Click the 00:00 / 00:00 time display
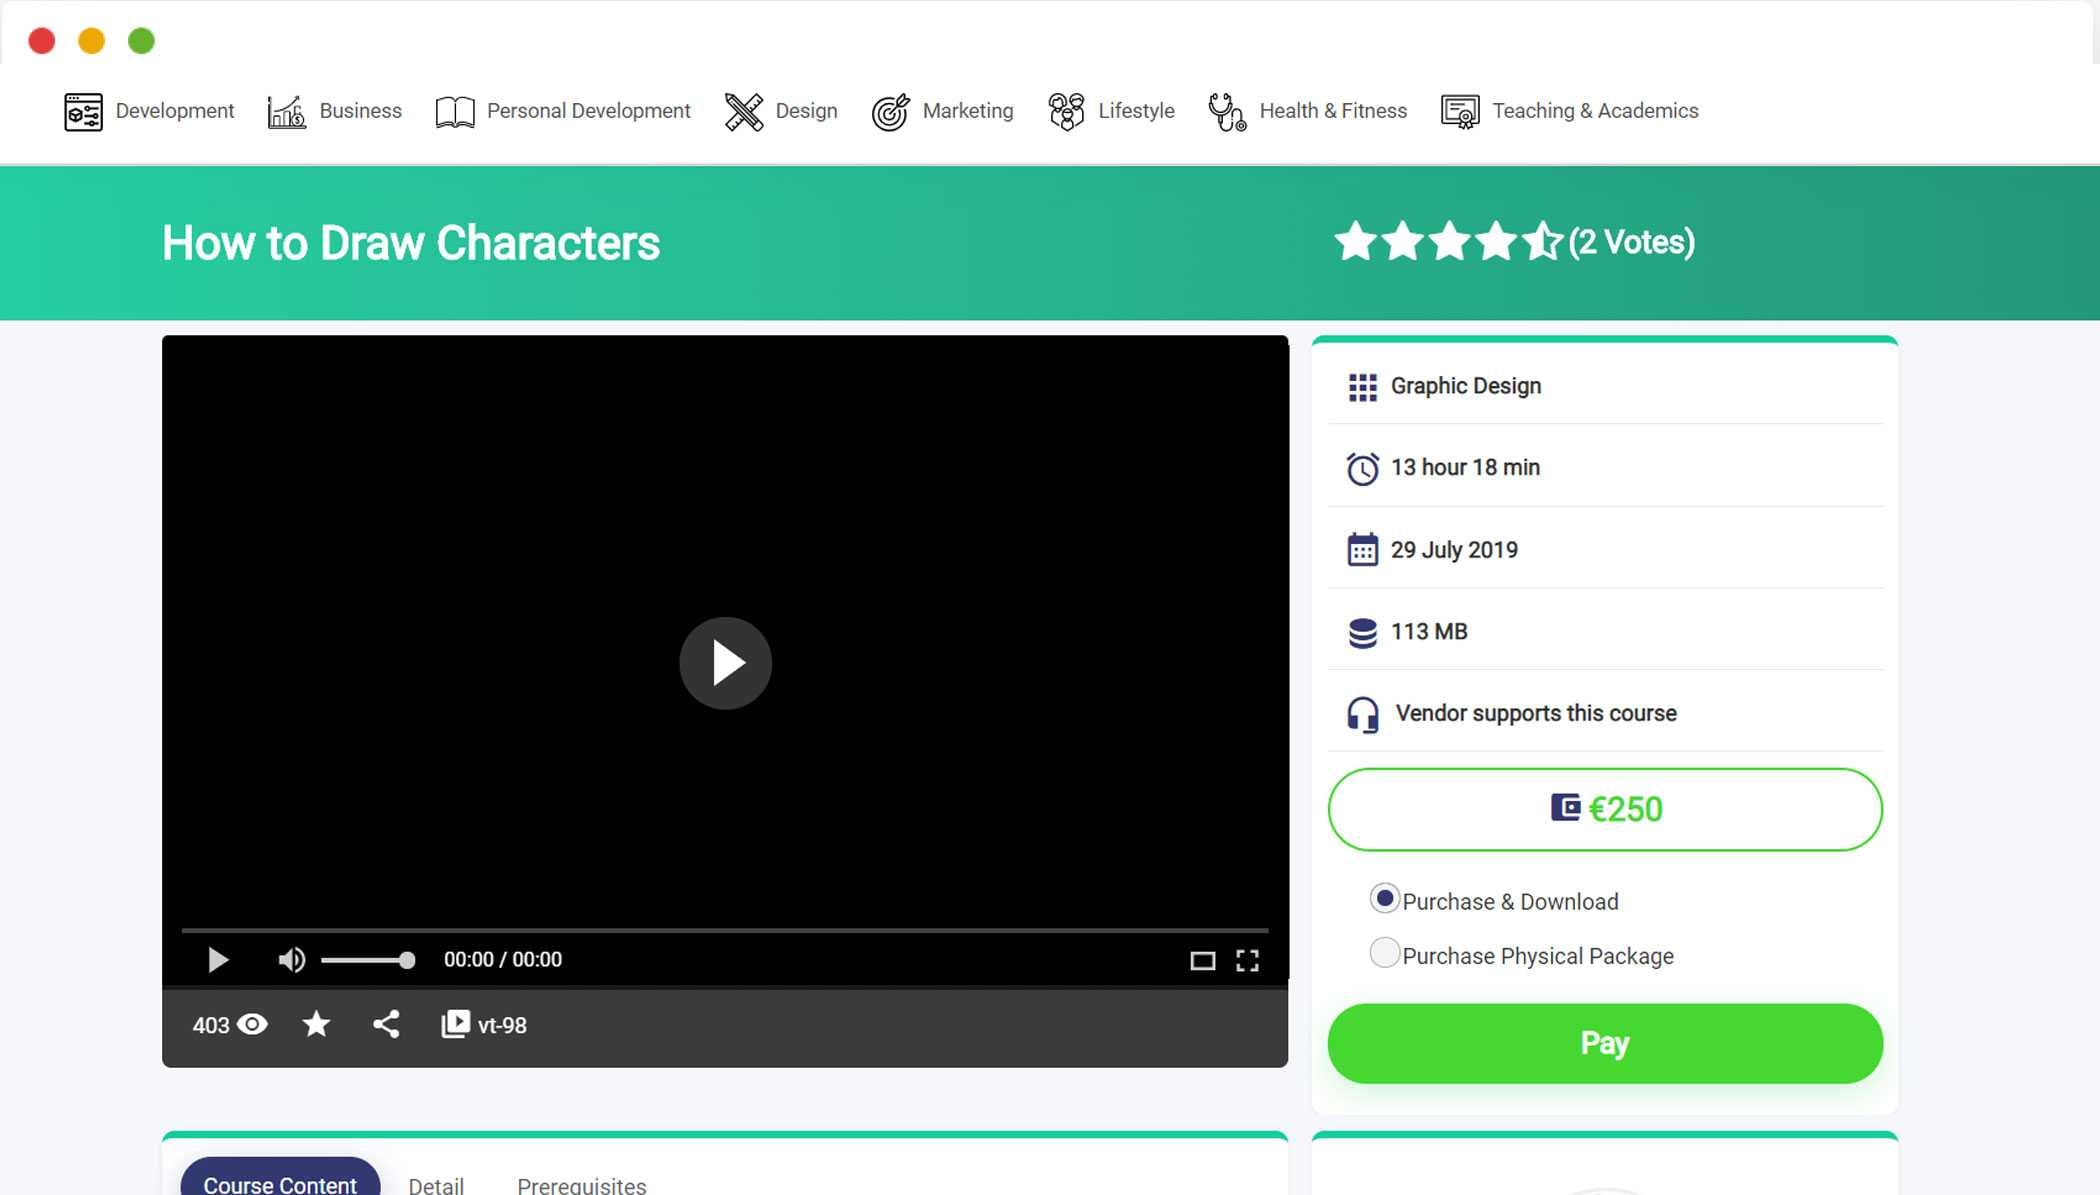Image resolution: width=2100 pixels, height=1195 pixels. [x=503, y=960]
